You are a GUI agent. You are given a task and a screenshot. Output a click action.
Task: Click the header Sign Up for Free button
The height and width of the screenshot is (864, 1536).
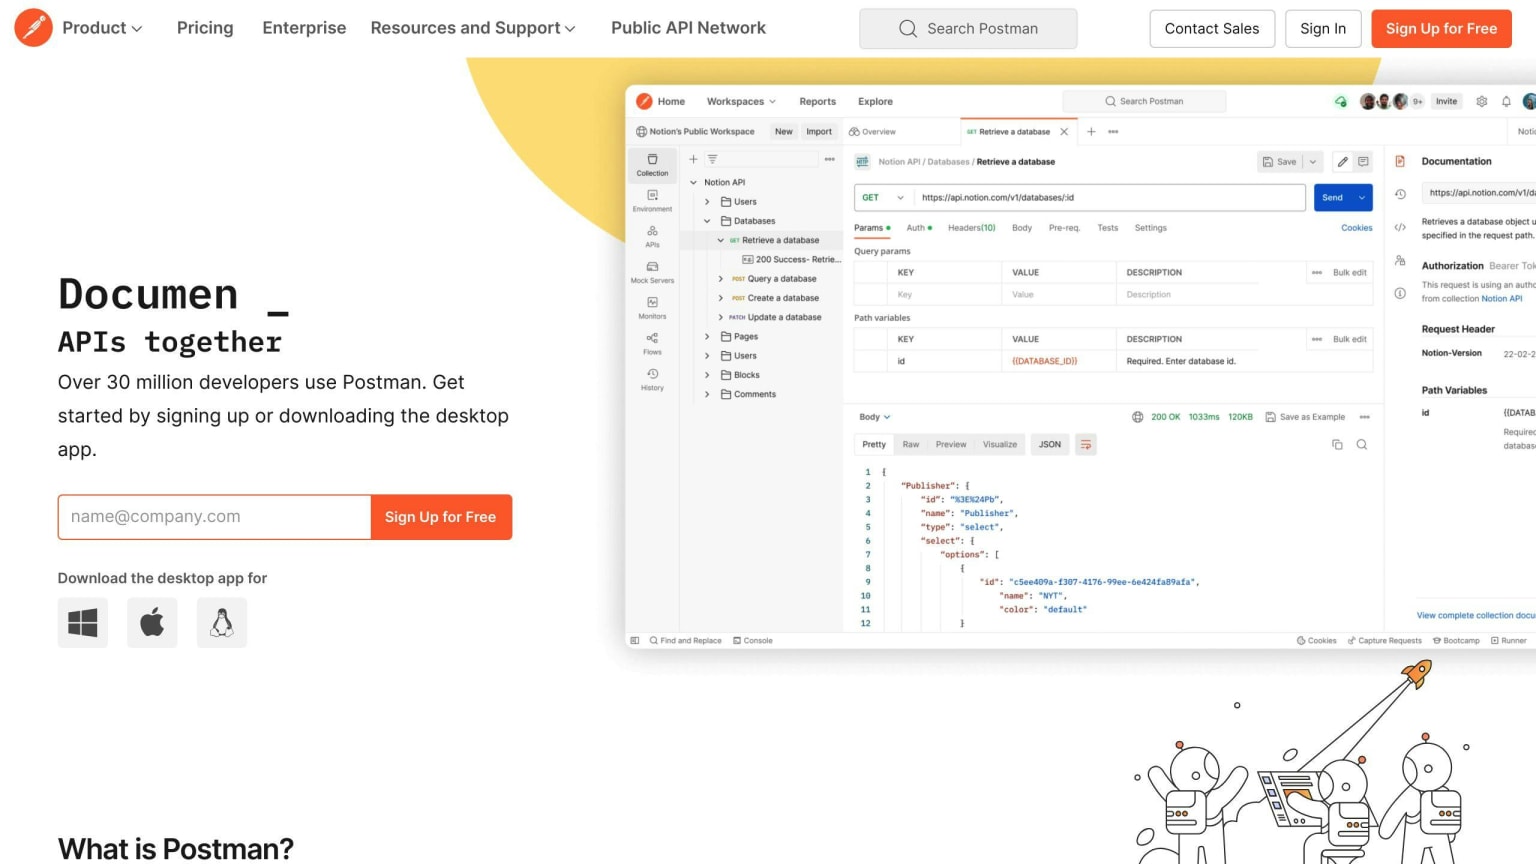coord(1441,29)
